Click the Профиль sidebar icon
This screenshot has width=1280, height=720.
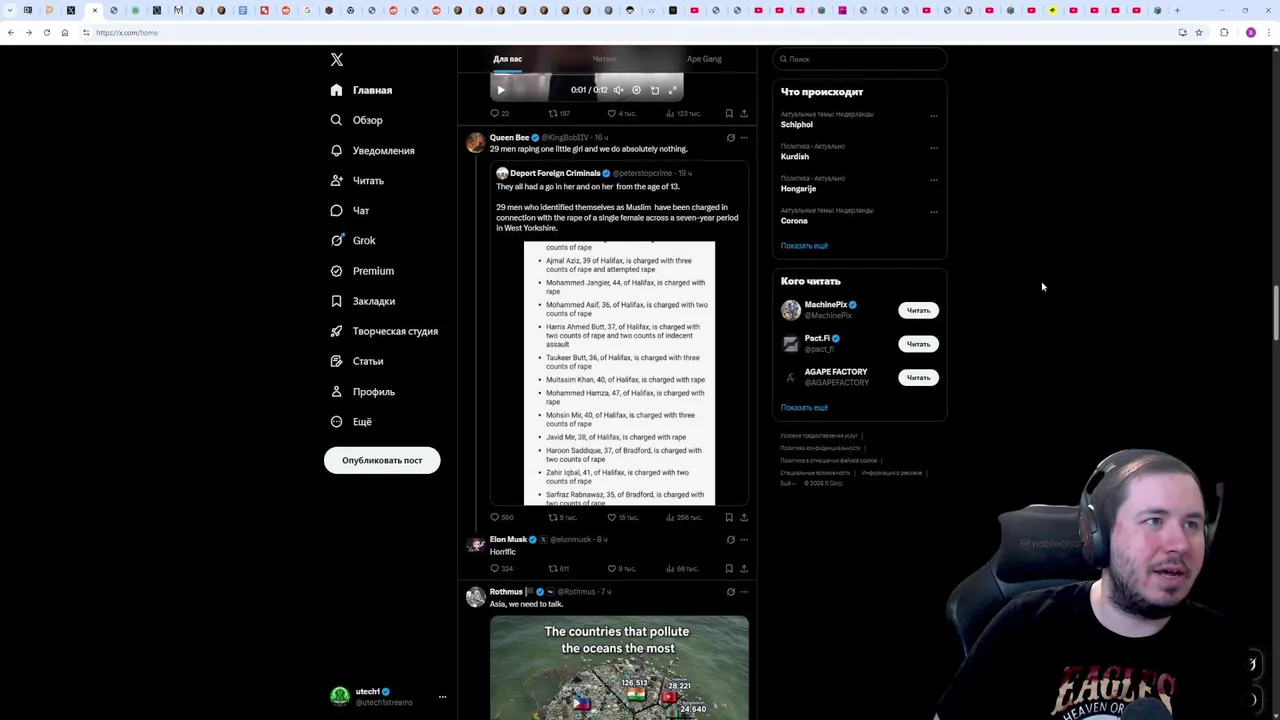[x=336, y=391]
